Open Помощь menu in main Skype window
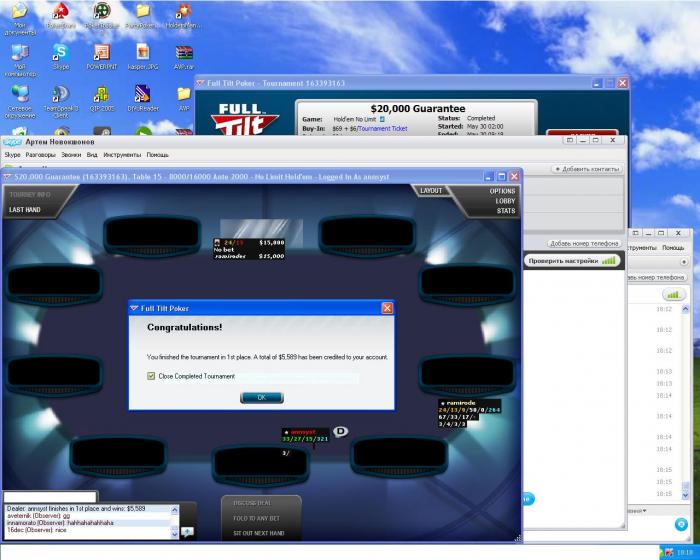 (x=158, y=155)
